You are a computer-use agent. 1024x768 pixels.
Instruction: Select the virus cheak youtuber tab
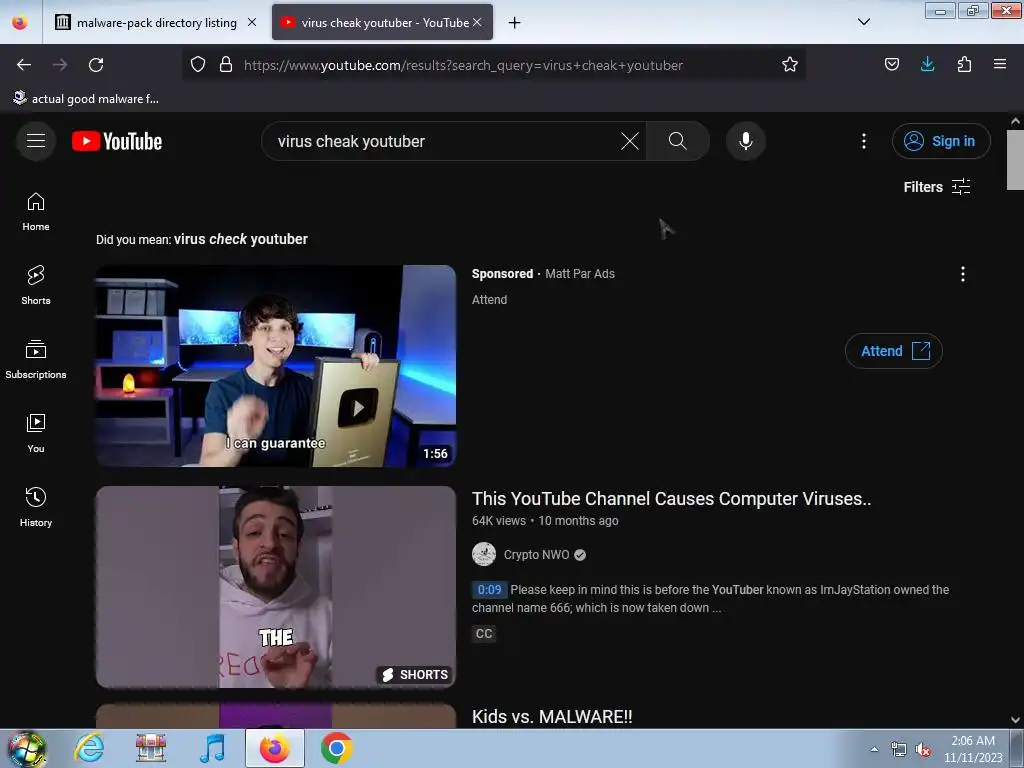coord(382,23)
